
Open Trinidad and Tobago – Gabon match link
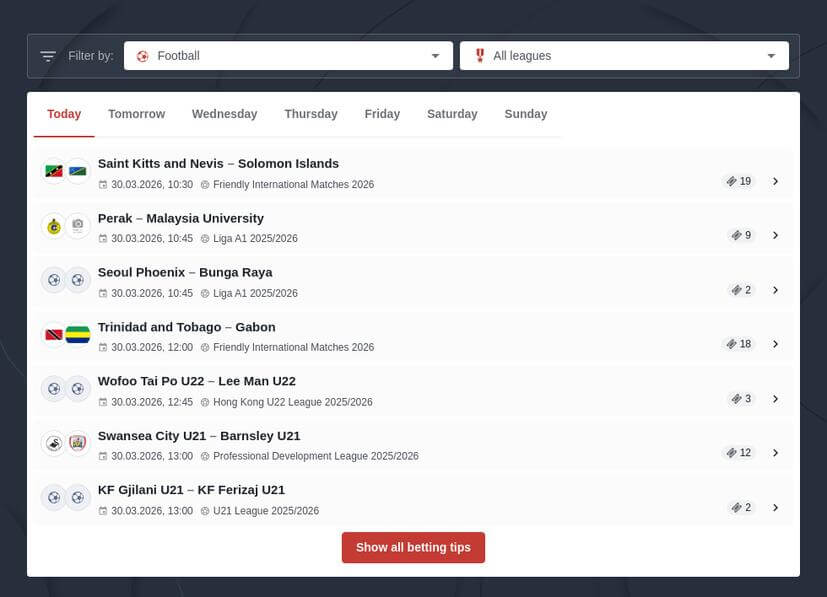(x=186, y=327)
